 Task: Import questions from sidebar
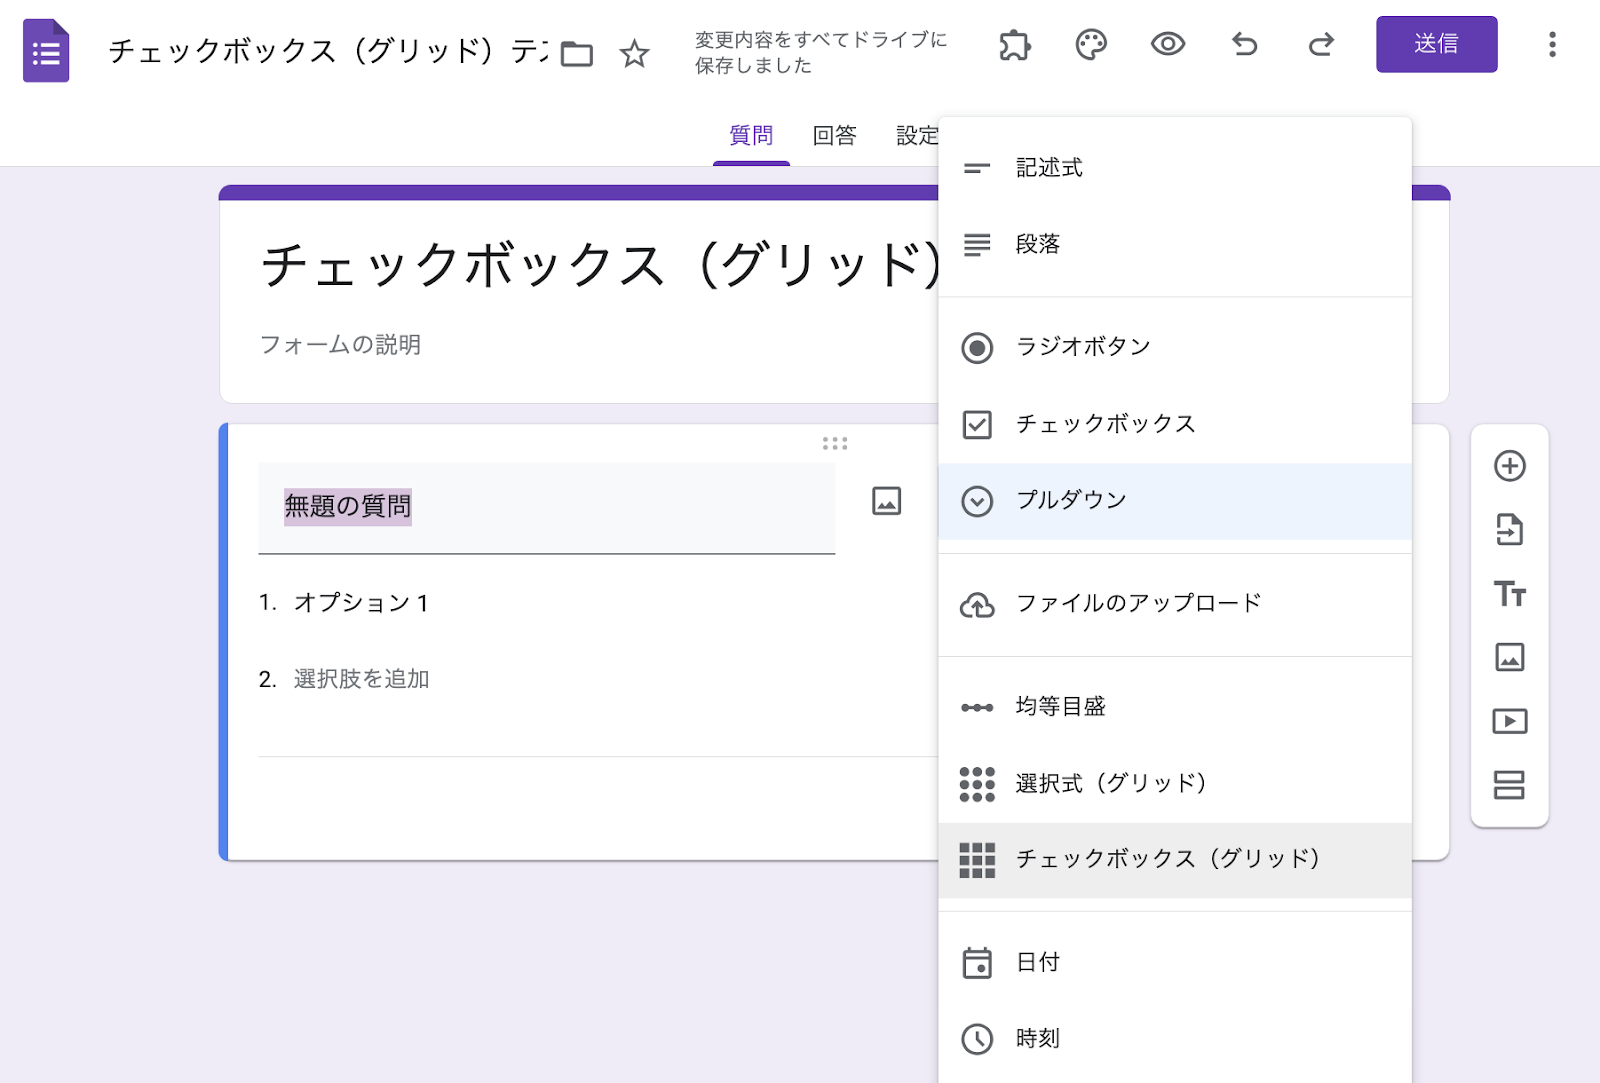click(1509, 530)
